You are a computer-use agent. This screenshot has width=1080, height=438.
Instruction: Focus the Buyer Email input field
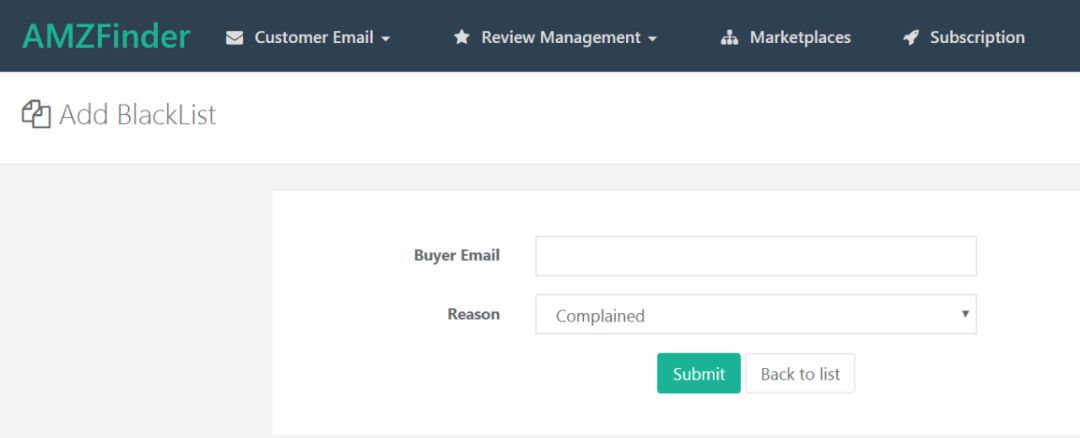755,256
